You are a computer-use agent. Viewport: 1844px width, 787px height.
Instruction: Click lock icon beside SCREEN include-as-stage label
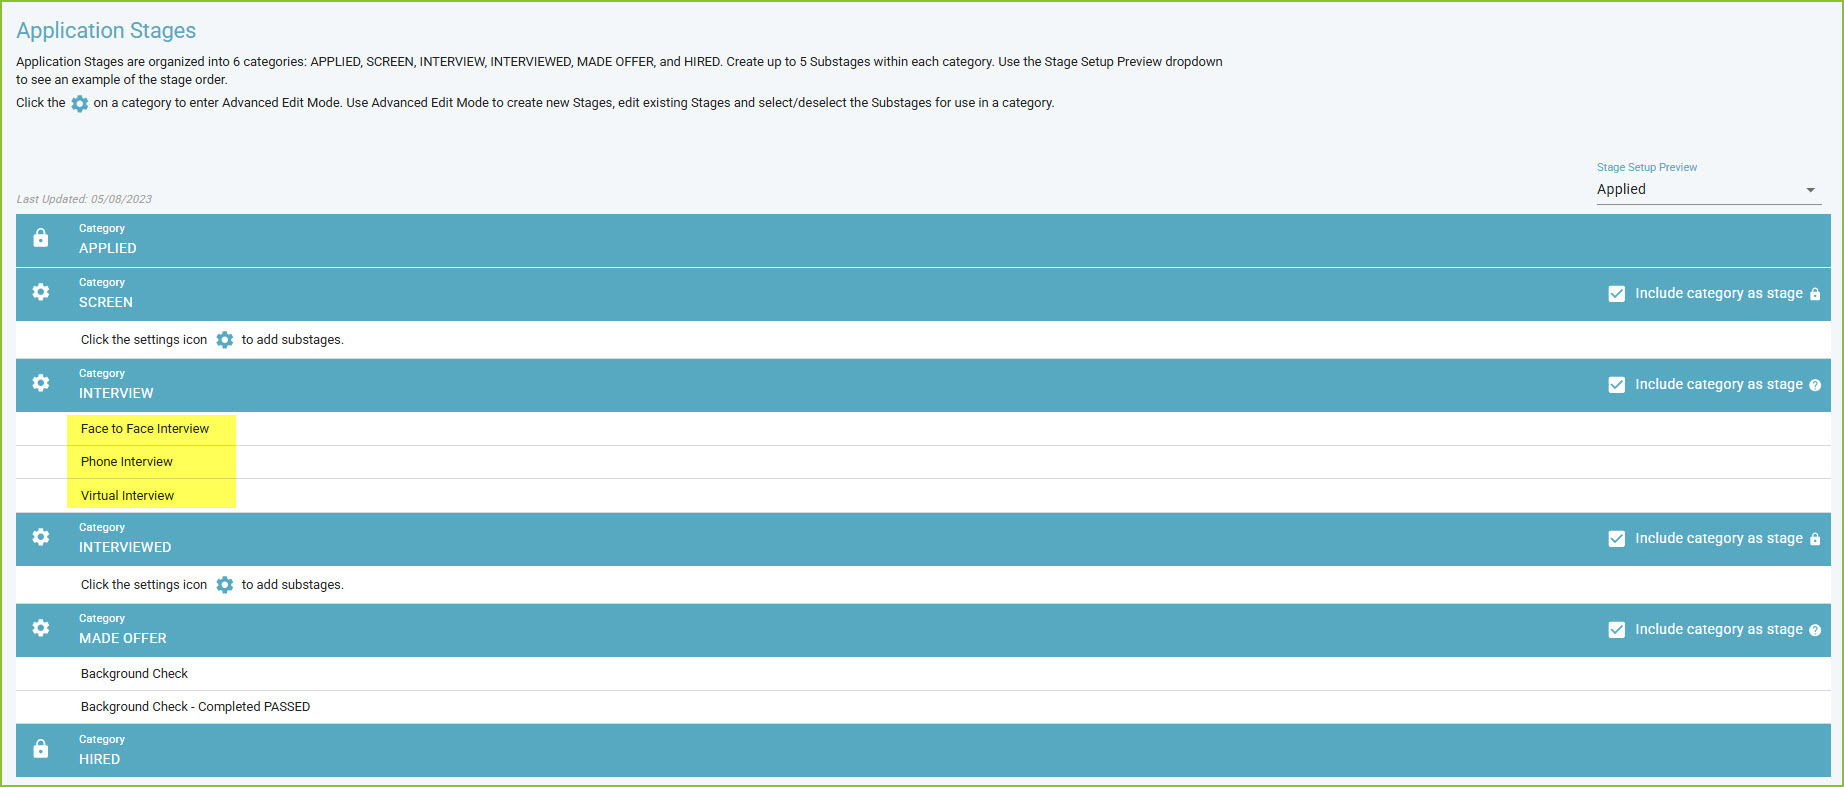coord(1815,294)
